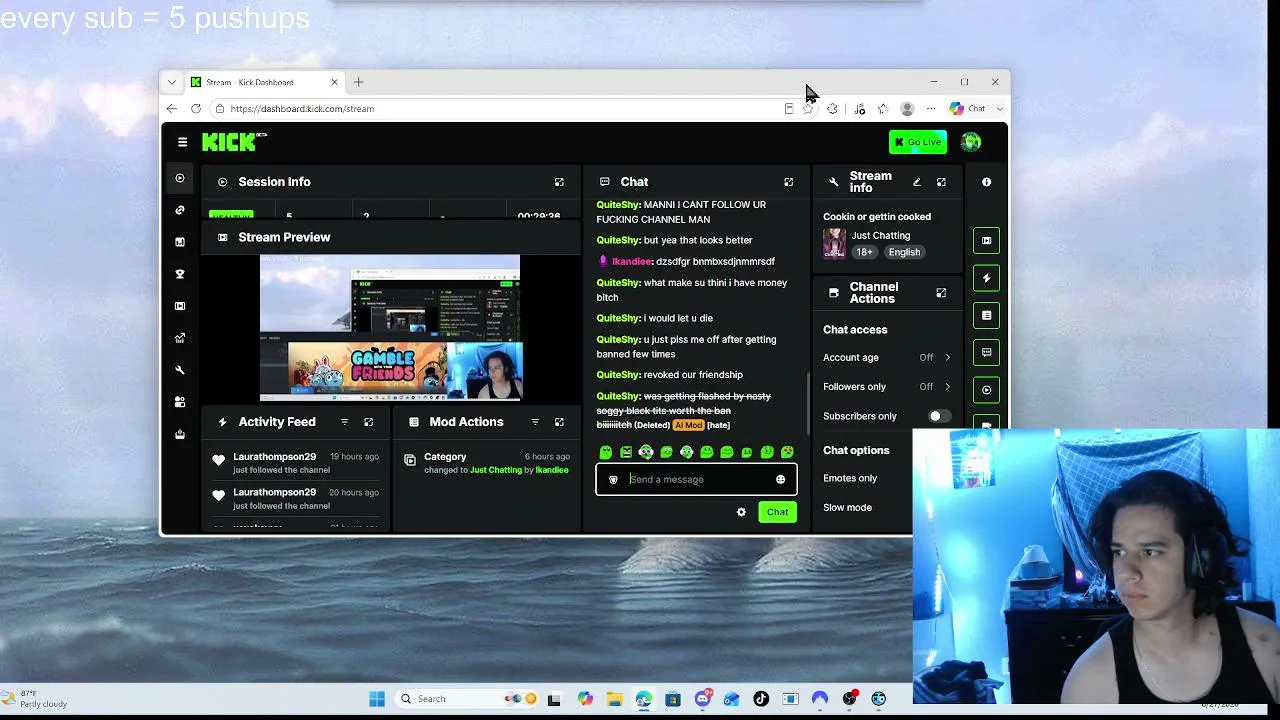The width and height of the screenshot is (1280, 720).
Task: Open a new browser tab
Action: 358,82
